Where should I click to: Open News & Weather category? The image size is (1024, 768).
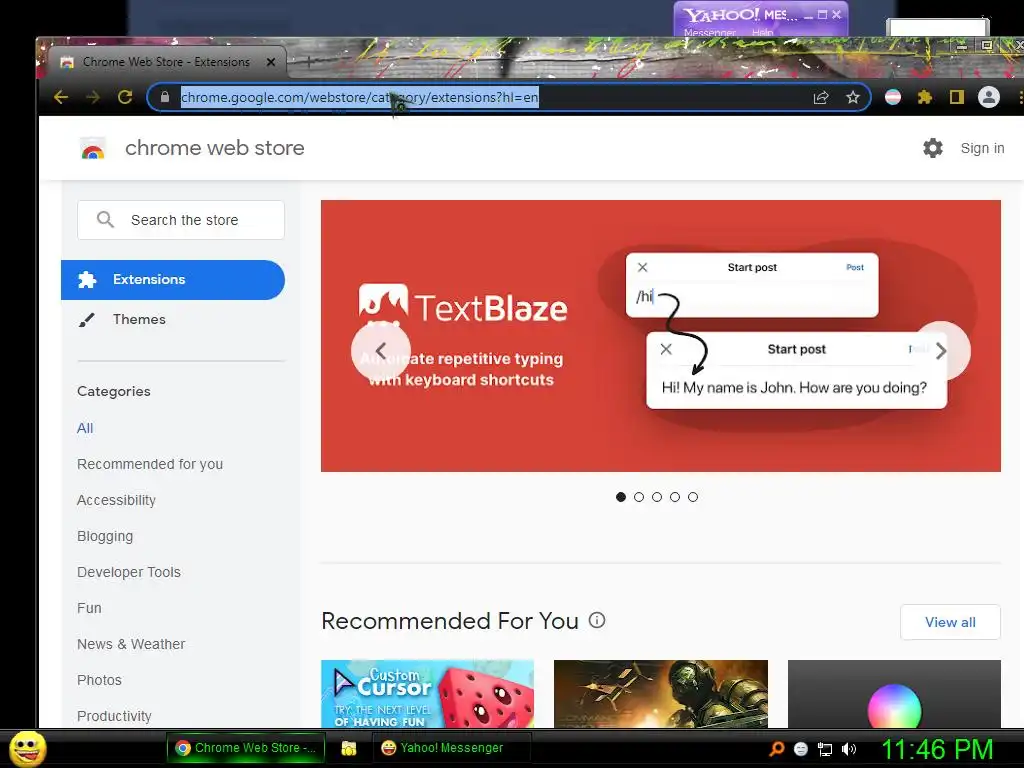click(131, 644)
